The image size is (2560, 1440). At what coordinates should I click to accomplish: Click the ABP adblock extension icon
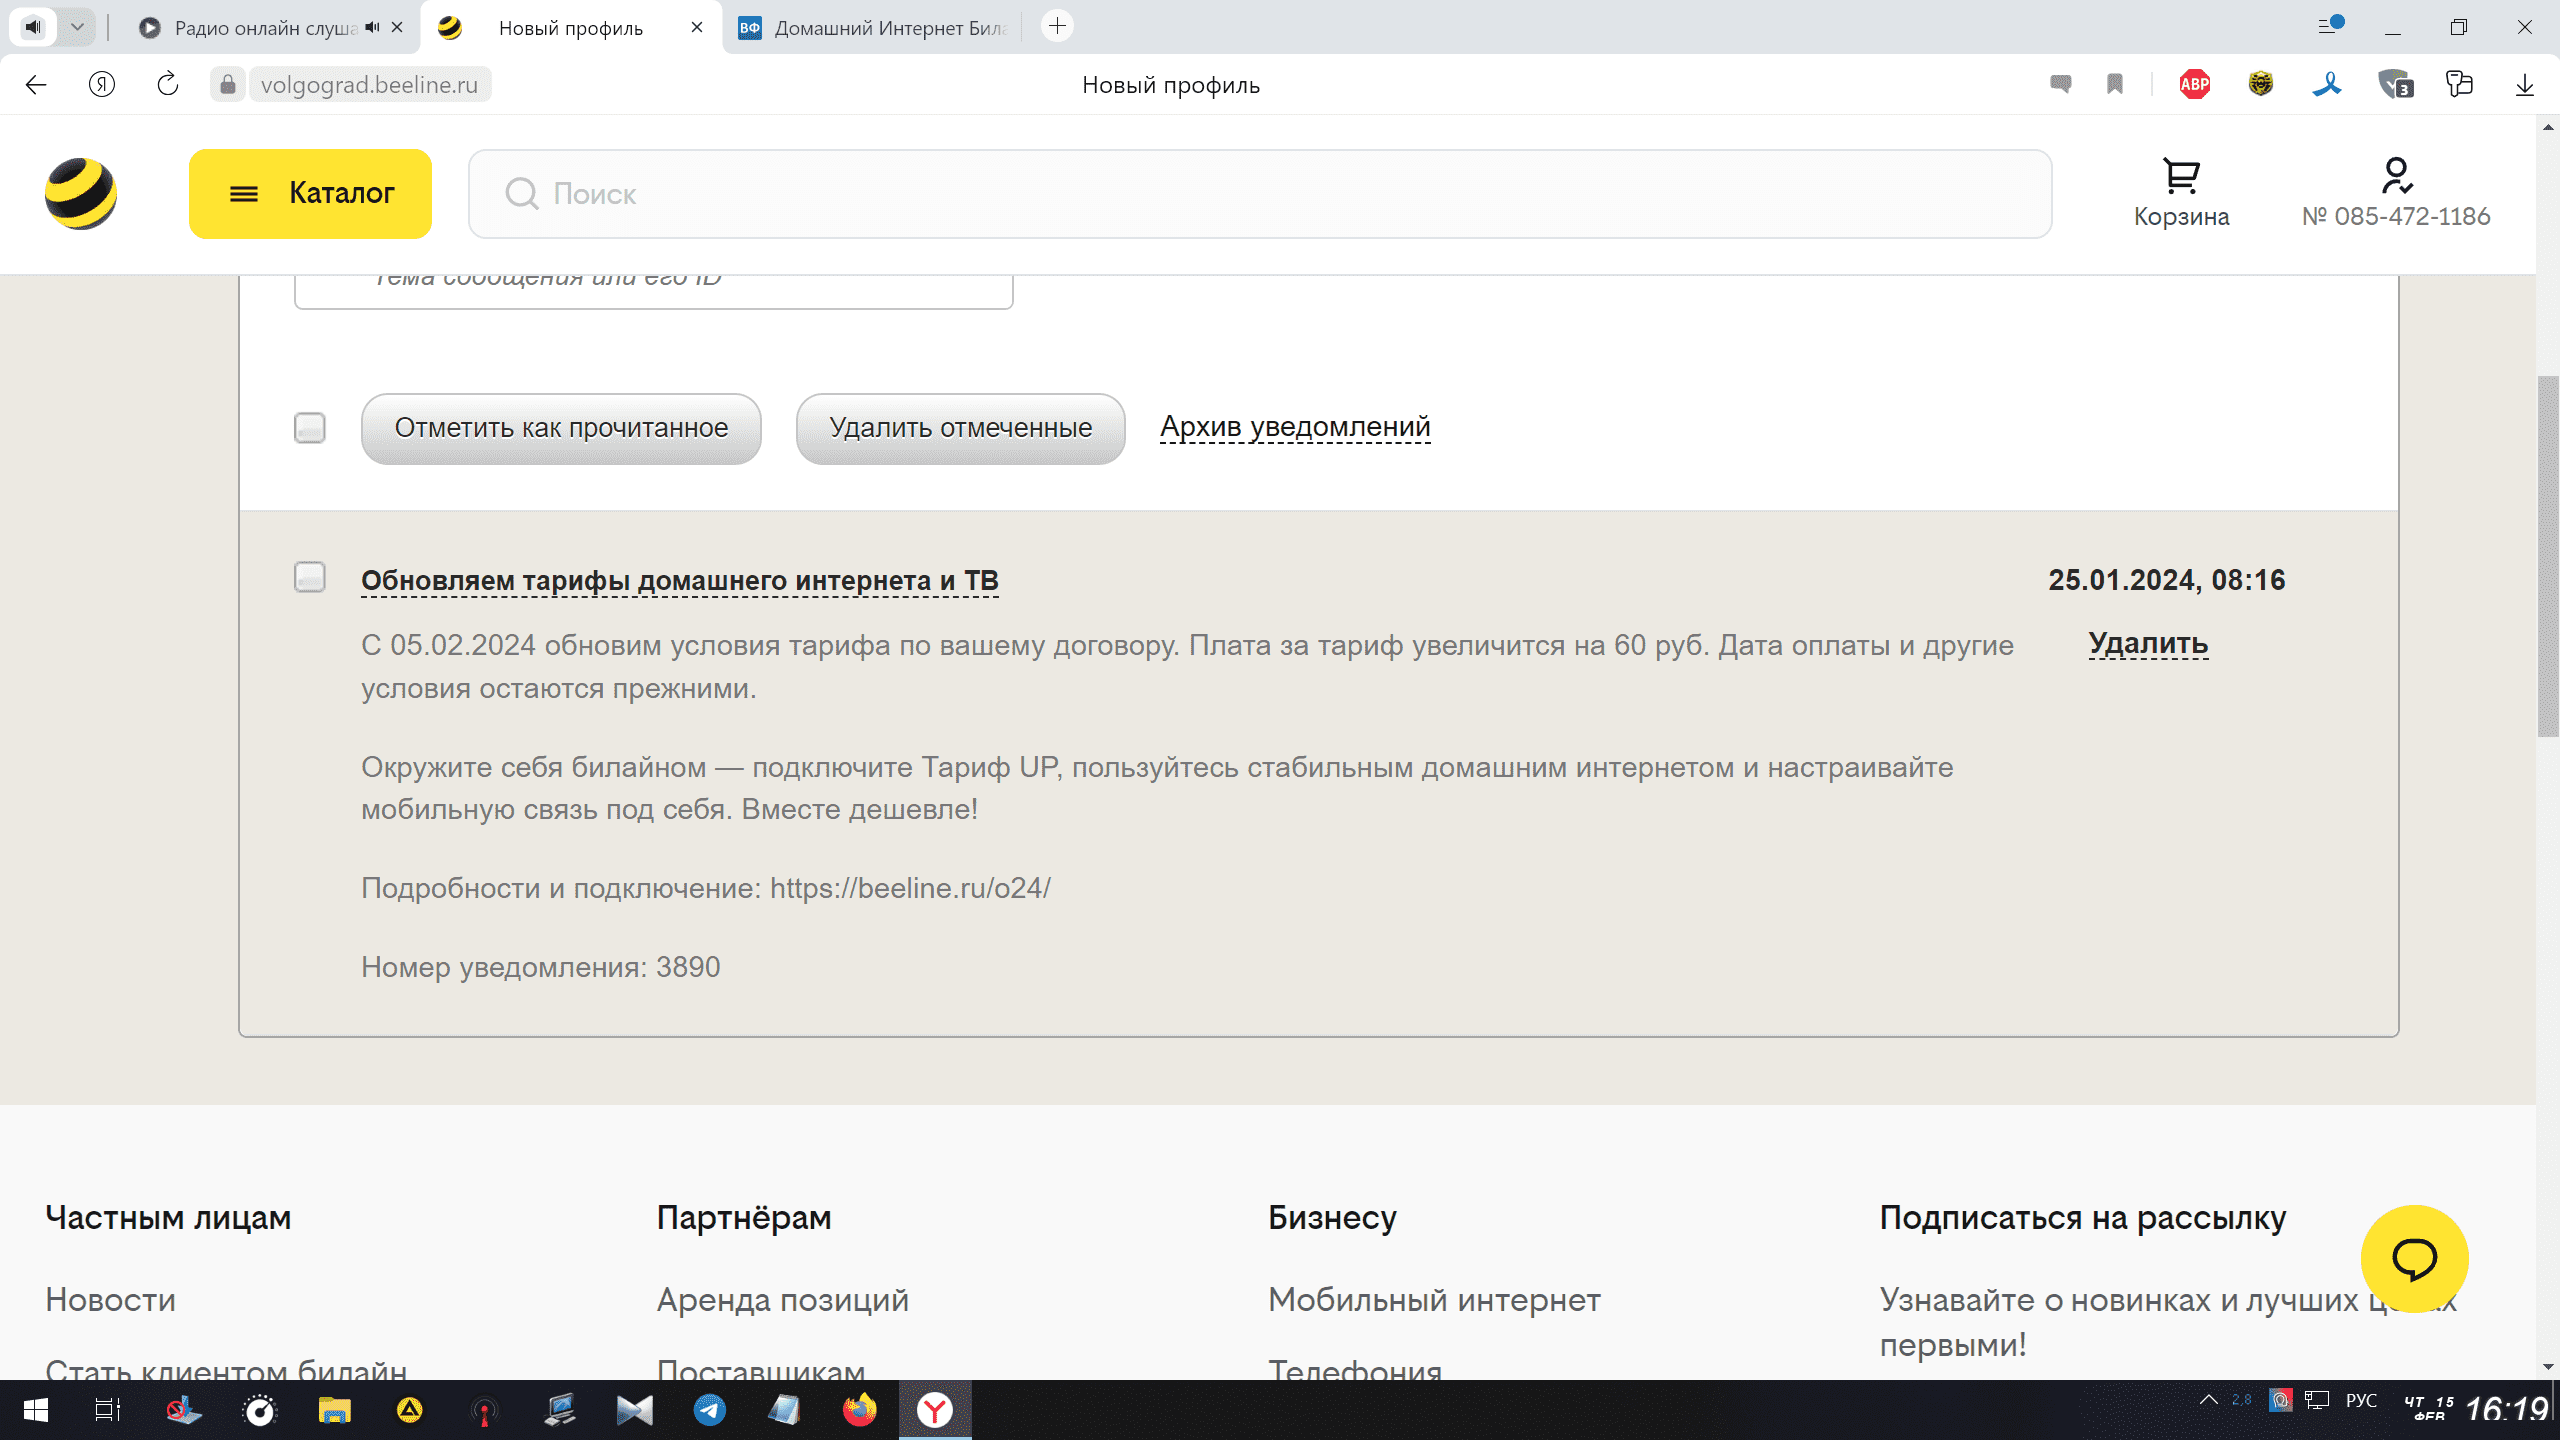pyautogui.click(x=2194, y=85)
